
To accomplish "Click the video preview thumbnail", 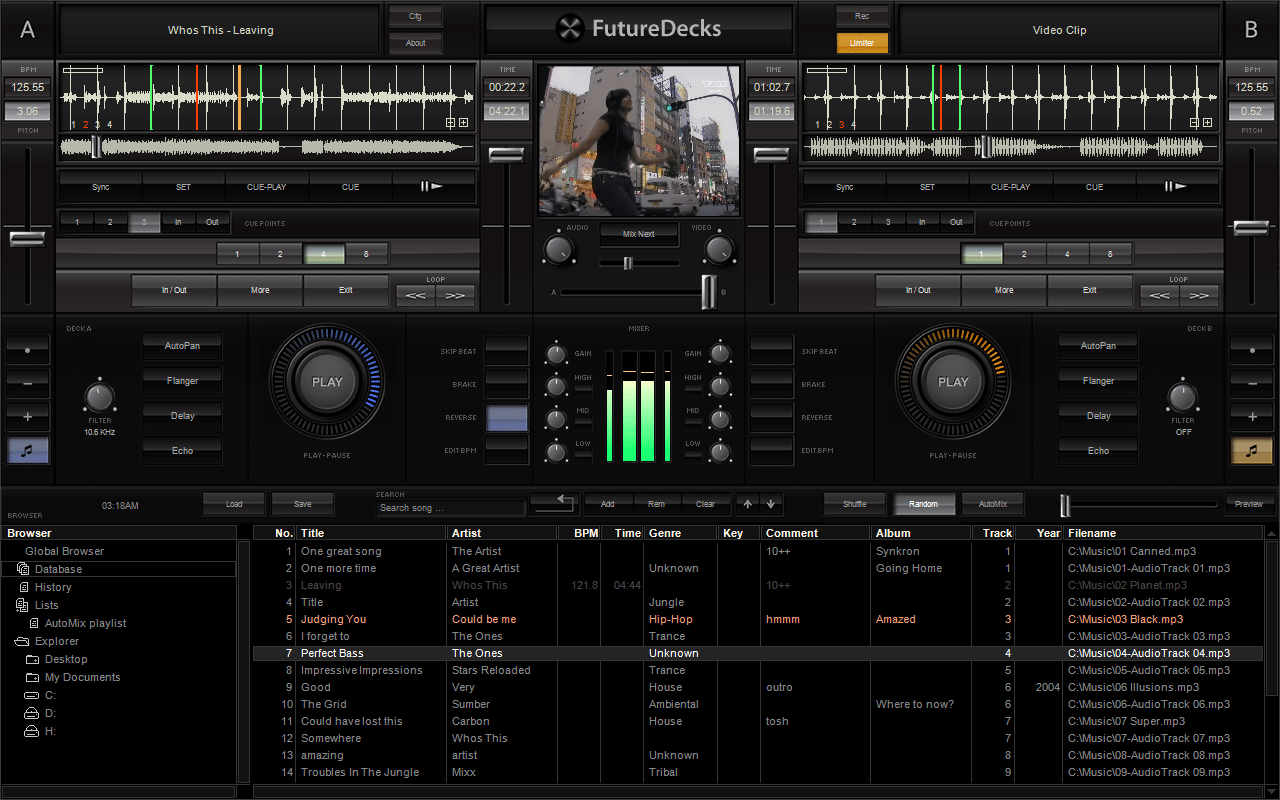I will click(x=640, y=141).
